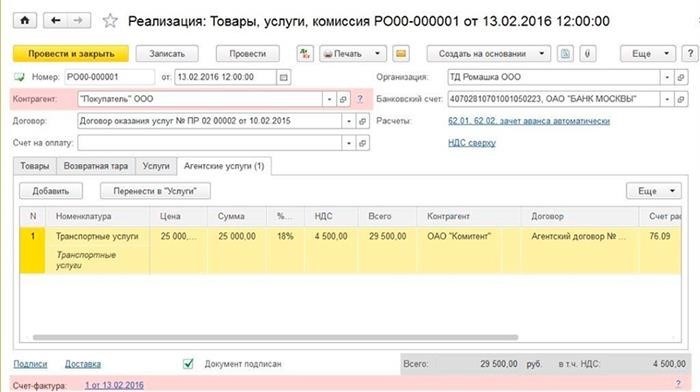
Task: Click the yellow envelope email icon
Action: (401, 54)
